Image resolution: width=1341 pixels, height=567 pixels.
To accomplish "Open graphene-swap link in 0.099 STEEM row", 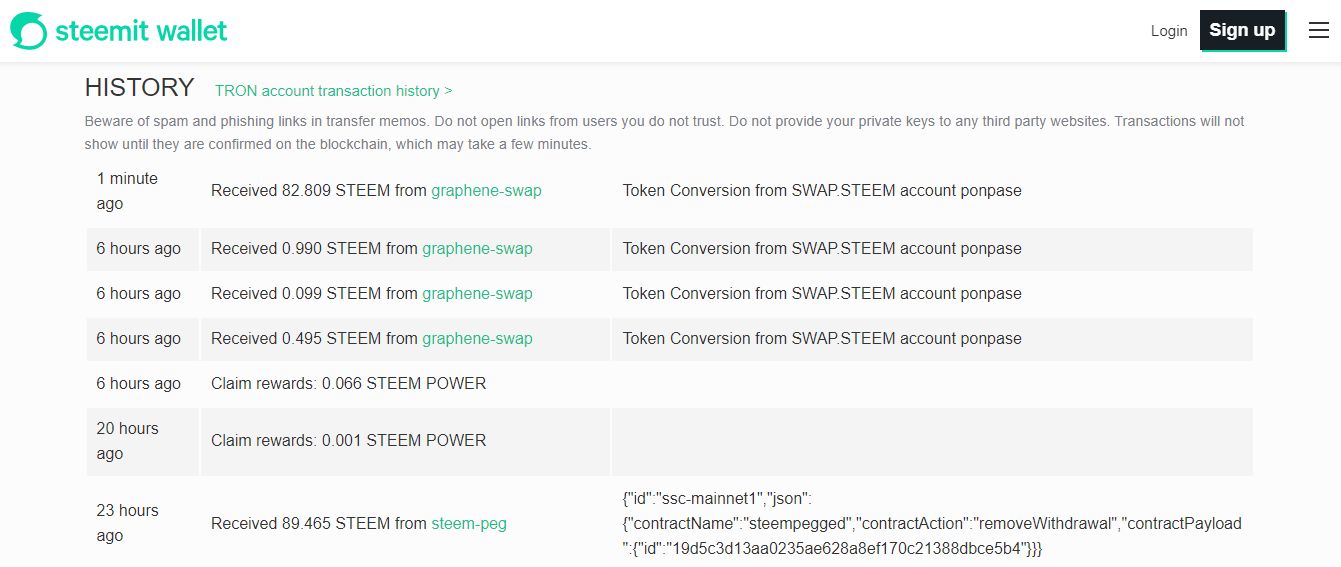I will pyautogui.click(x=477, y=293).
